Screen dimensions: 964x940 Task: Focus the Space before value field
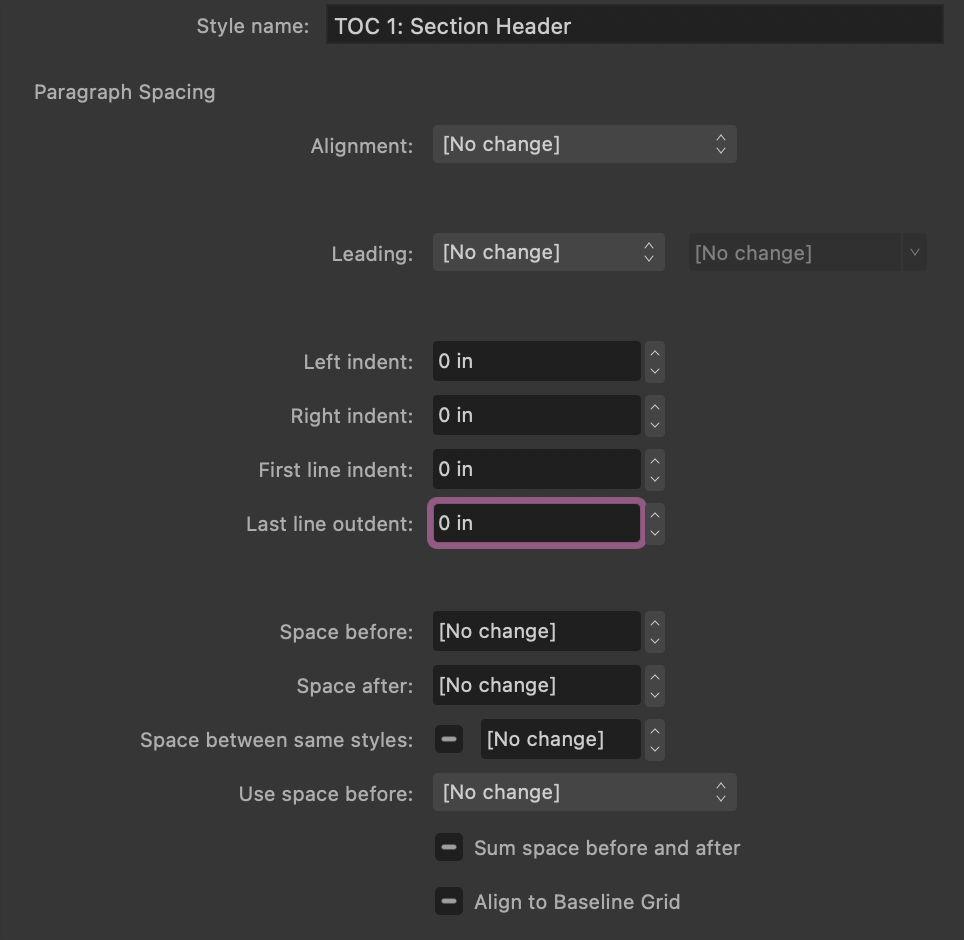537,631
